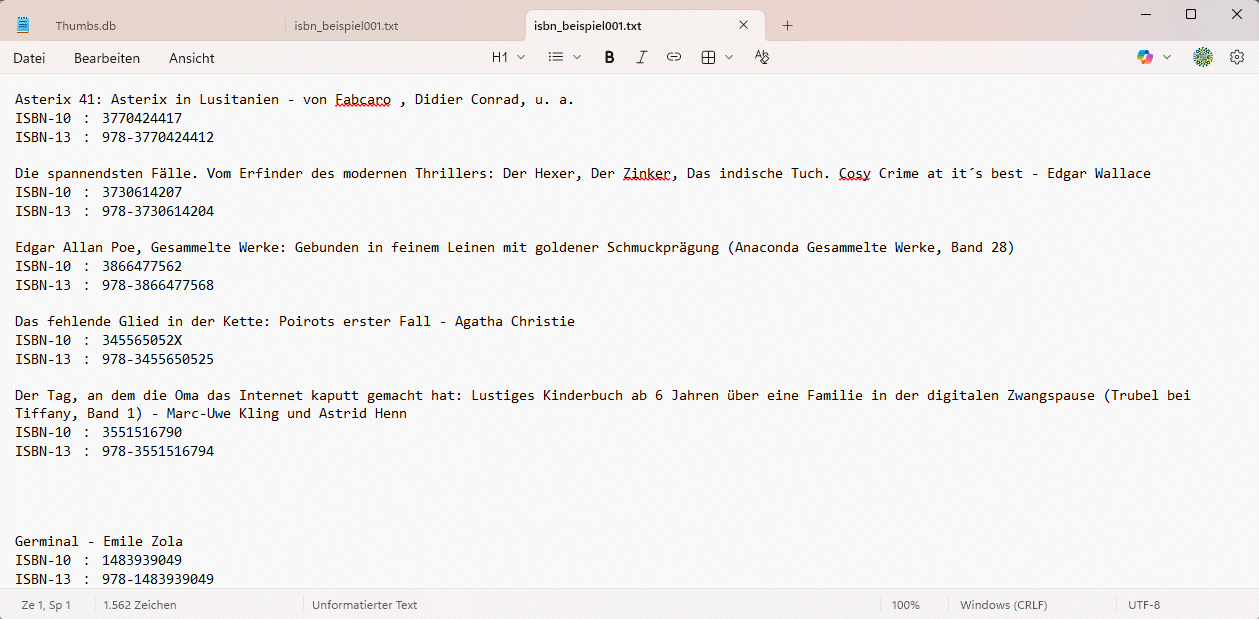Click the 100% zoom level indicator
The width and height of the screenshot is (1259, 619).
[x=905, y=605]
